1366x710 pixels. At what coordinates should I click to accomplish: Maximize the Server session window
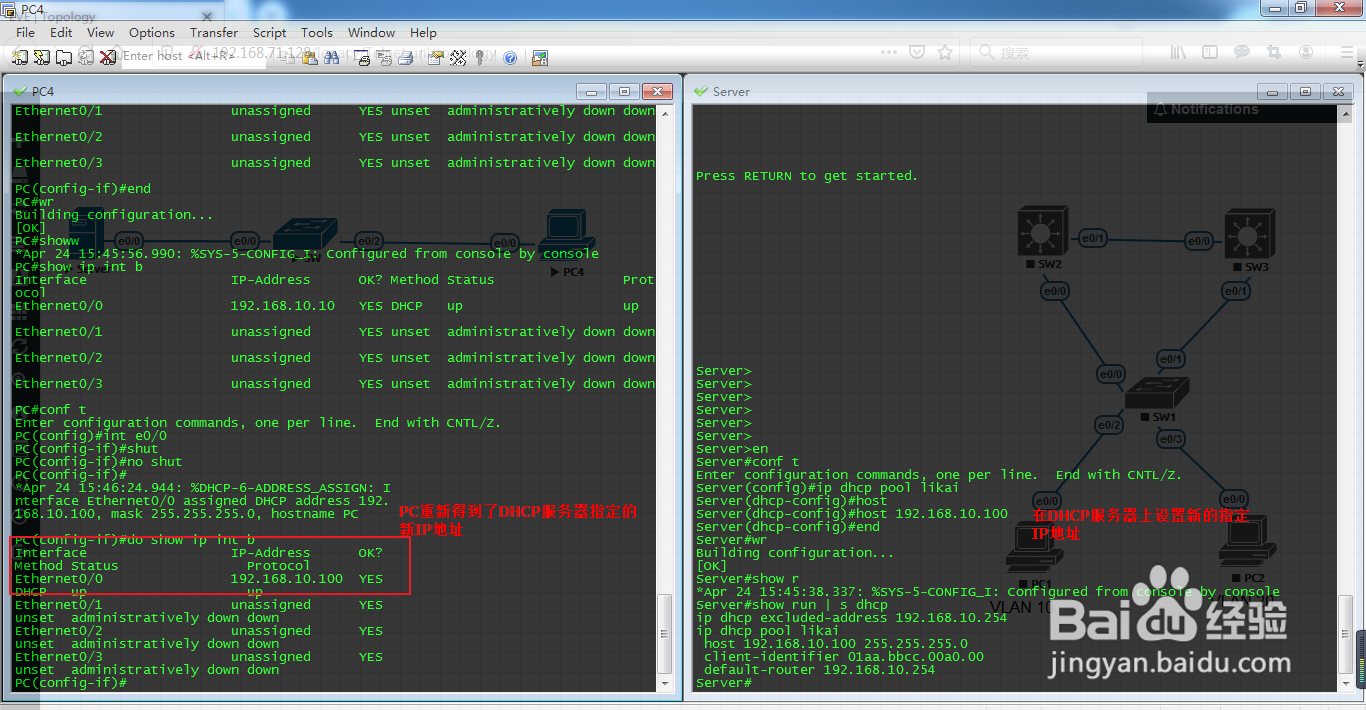1305,91
